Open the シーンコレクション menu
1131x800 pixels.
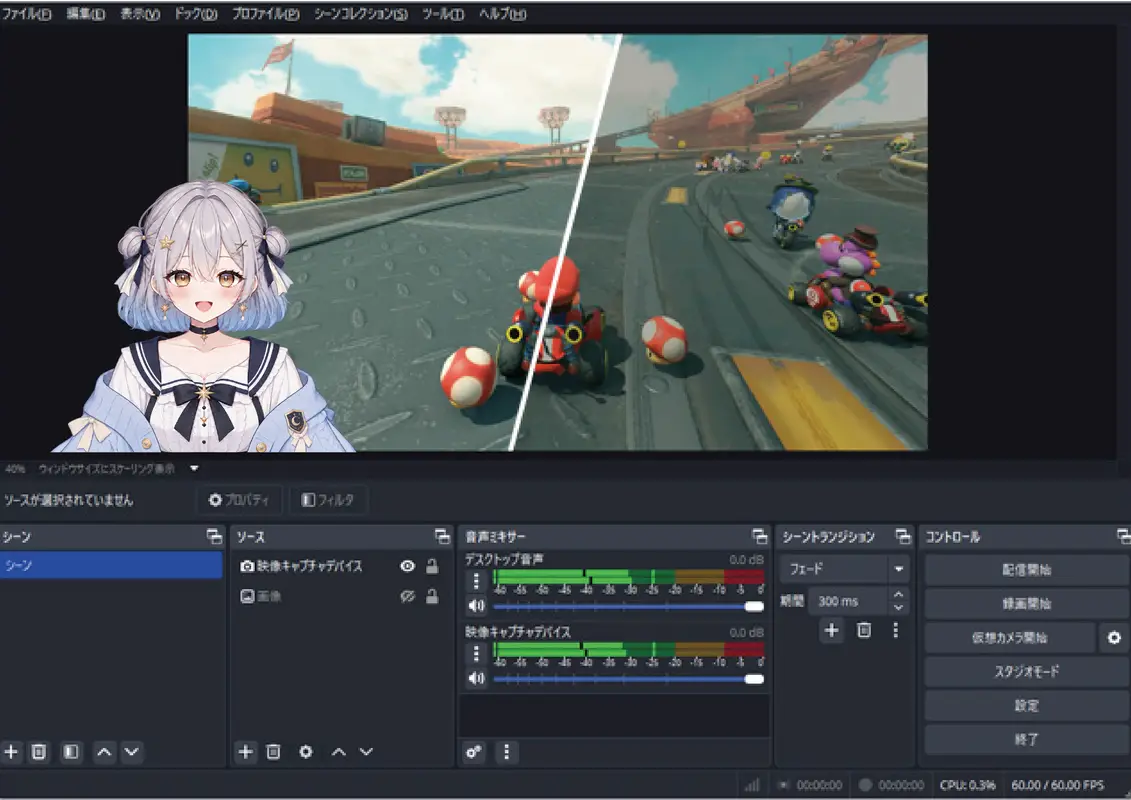[x=361, y=14]
